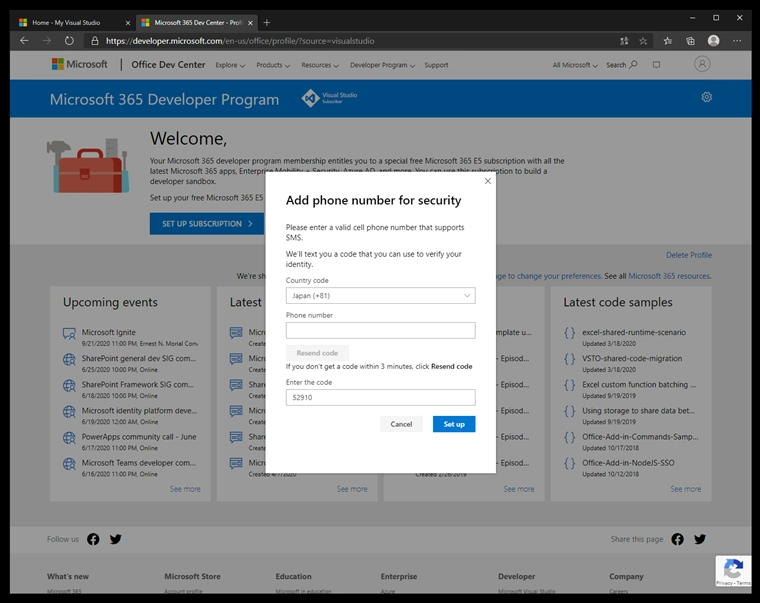Add page to favorites star icon
The width and height of the screenshot is (760, 603).
(643, 41)
